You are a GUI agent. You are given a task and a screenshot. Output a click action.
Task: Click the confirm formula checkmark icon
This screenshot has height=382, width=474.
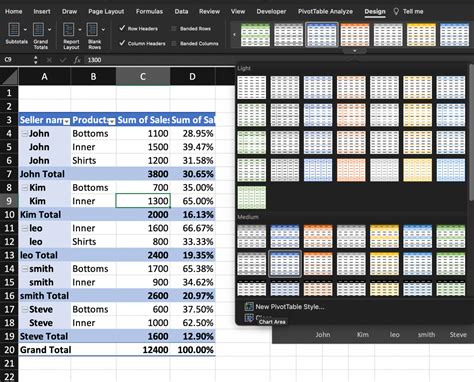pyautogui.click(x=63, y=60)
